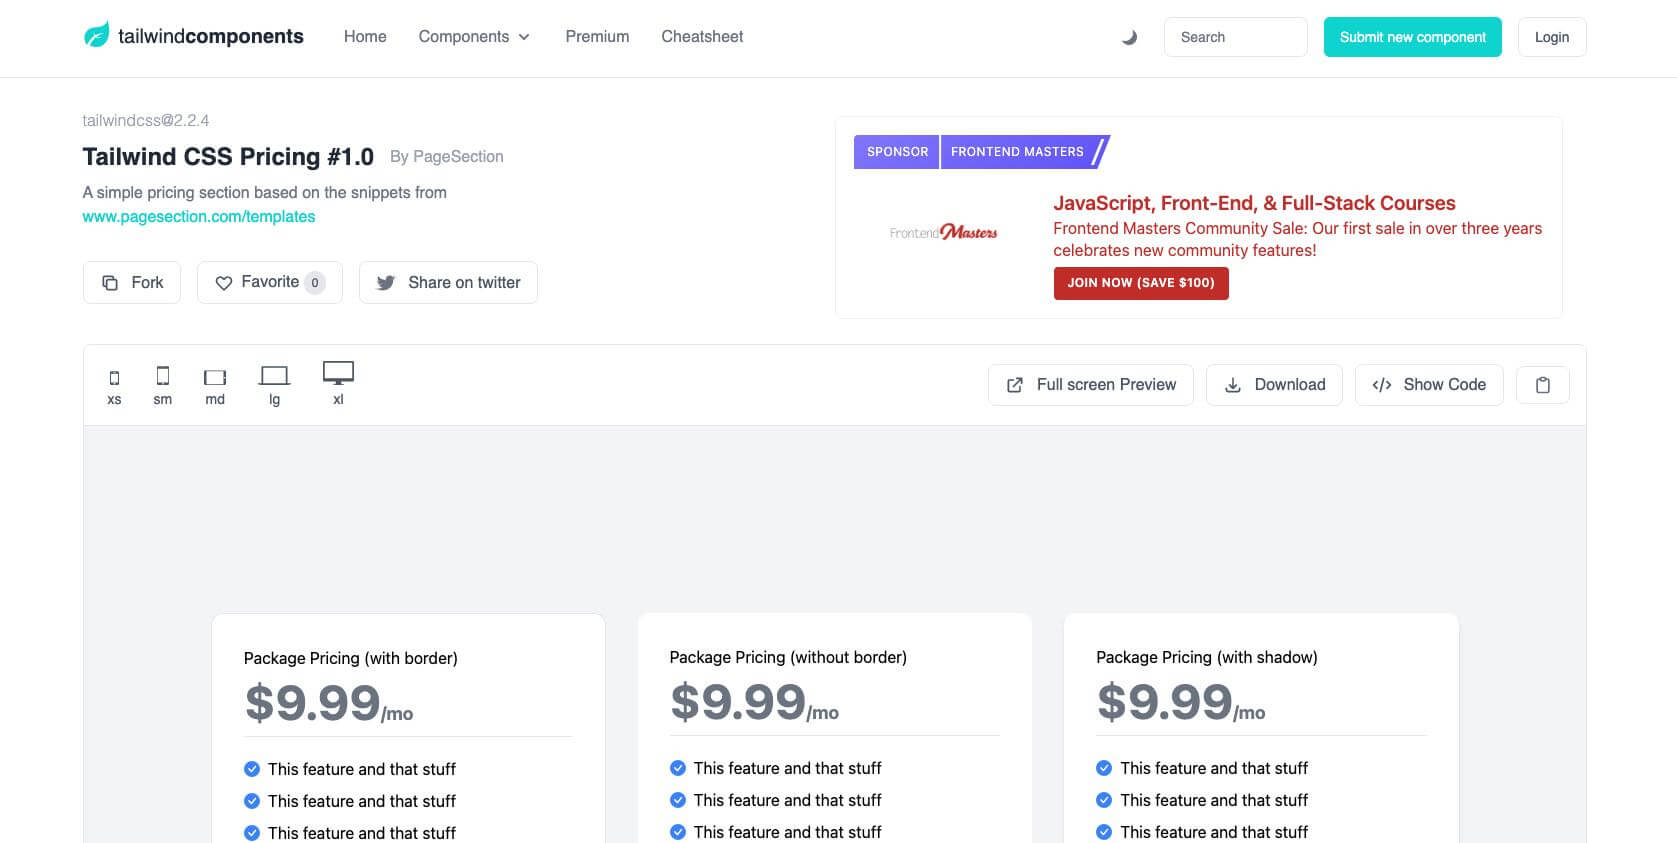Expand the Components dropdown menu
The image size is (1677, 843).
pyautogui.click(x=474, y=37)
